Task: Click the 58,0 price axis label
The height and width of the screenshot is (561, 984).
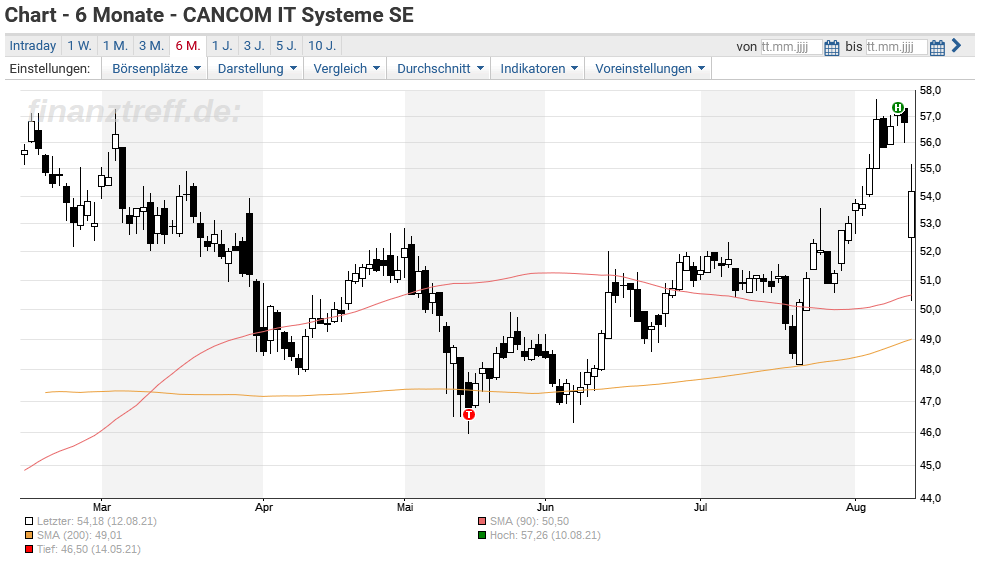Action: (930, 90)
